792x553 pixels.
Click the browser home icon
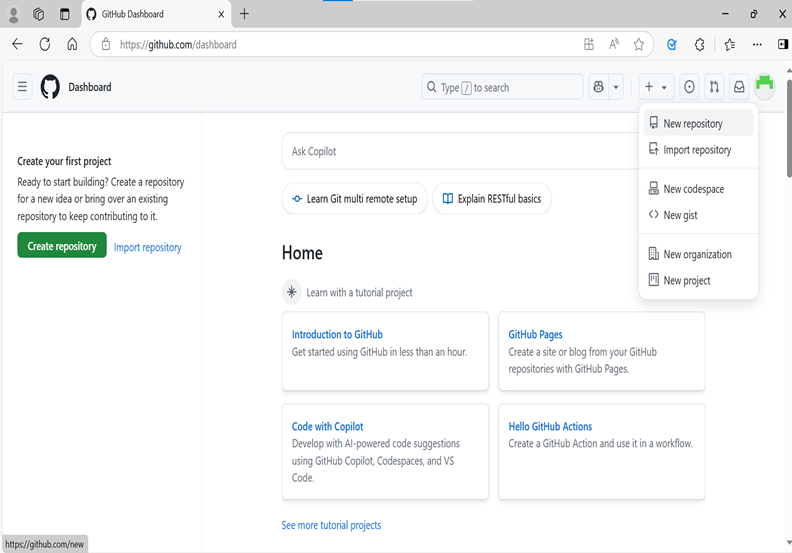pos(72,44)
